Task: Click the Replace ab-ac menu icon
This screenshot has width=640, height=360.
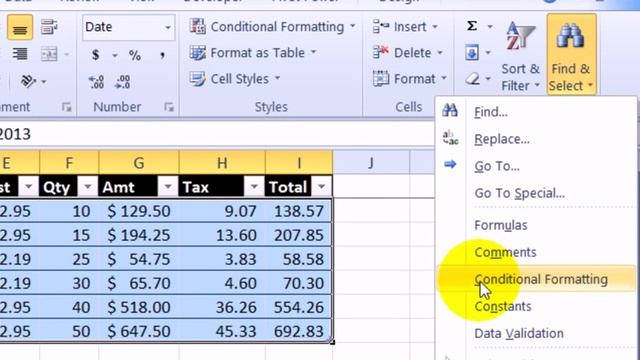Action: [x=450, y=138]
